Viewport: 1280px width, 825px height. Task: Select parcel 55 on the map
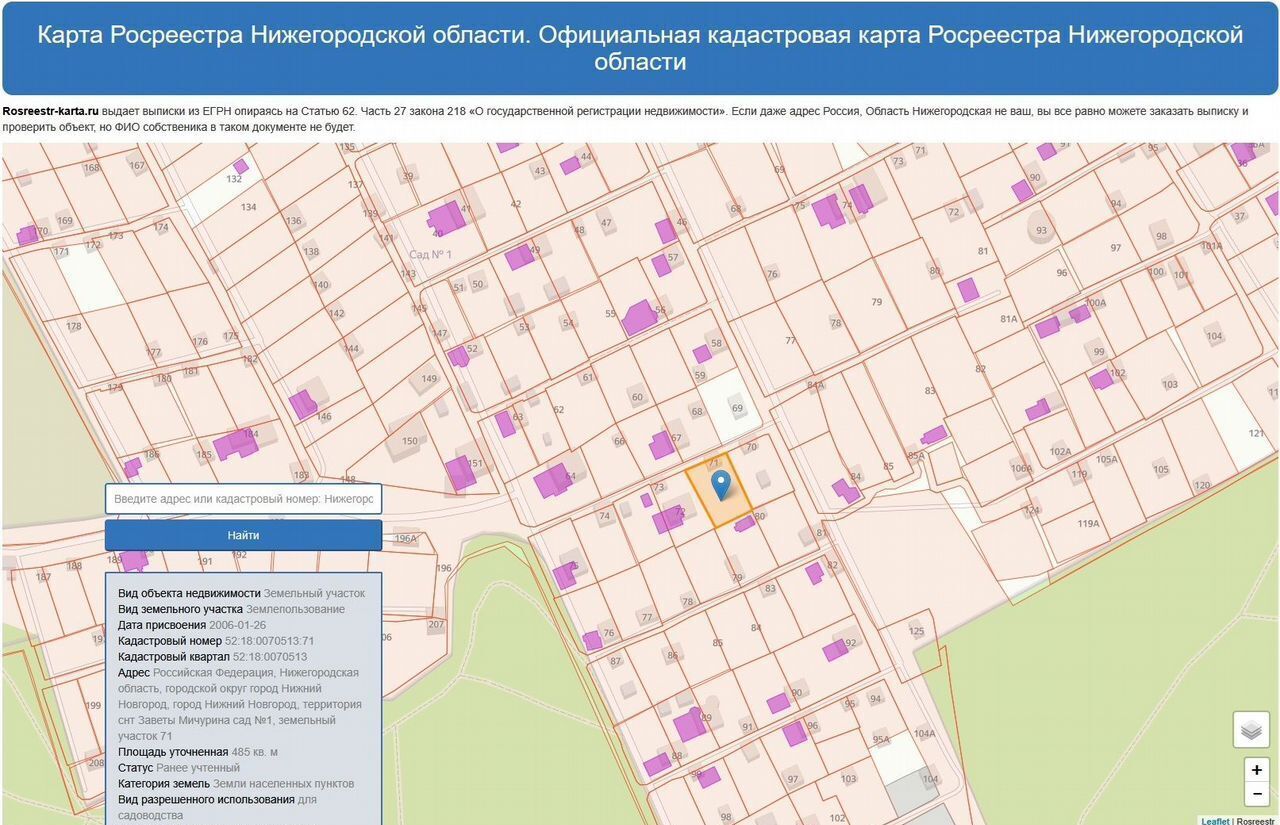[611, 314]
